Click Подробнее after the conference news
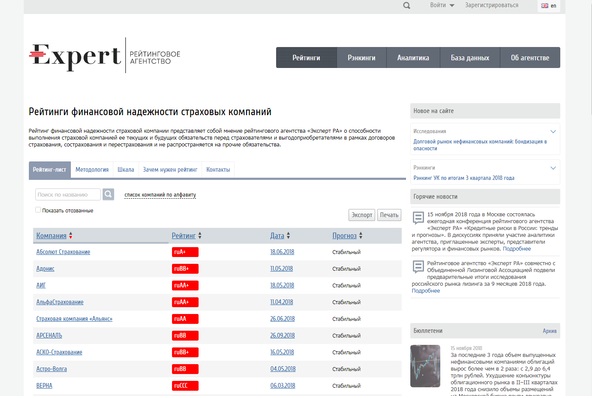Viewport: 593px width, 398px height. (517, 249)
